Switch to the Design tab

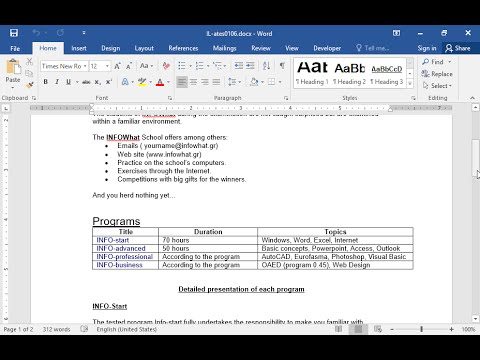click(111, 48)
